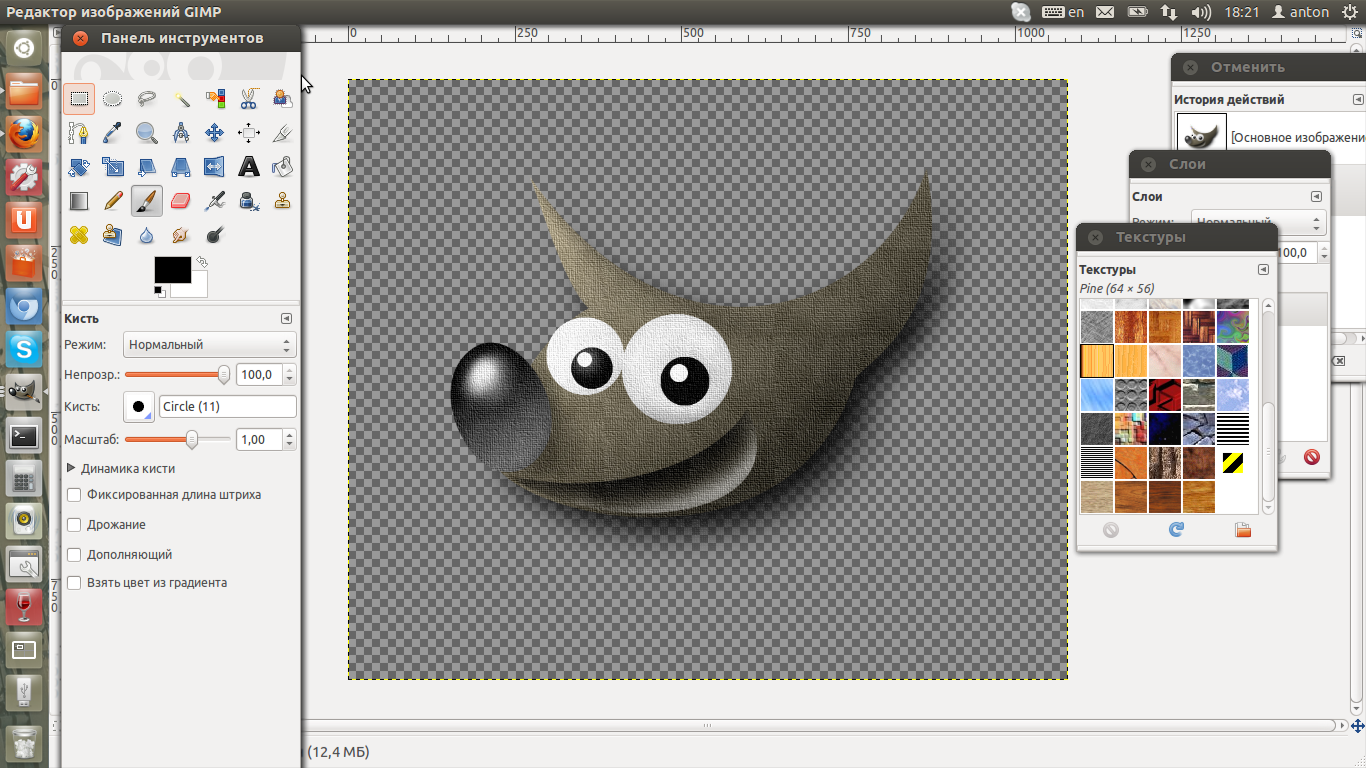Open the Режим Нормальный dropdown in tool options
The width and height of the screenshot is (1366, 768).
point(210,345)
